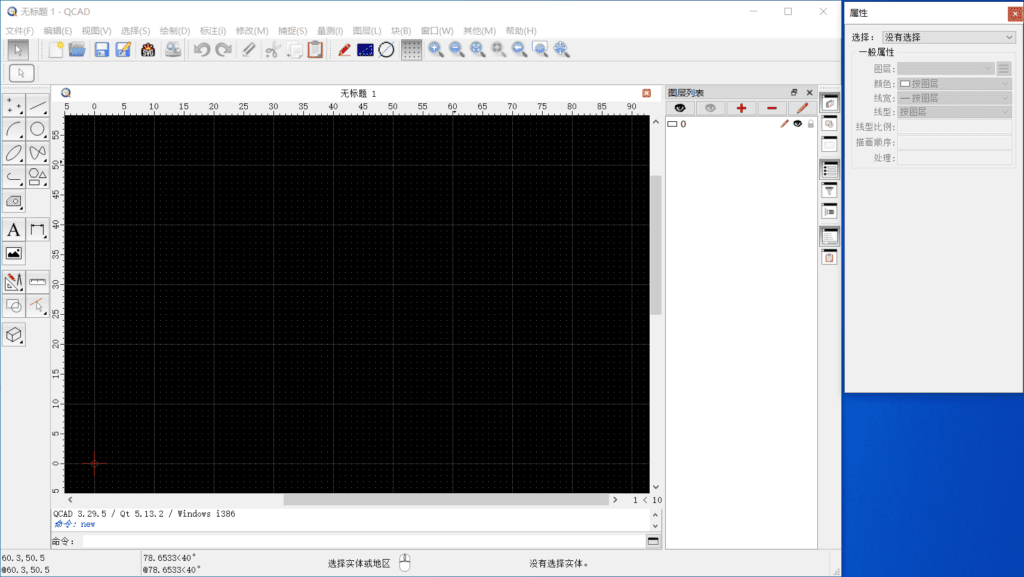The width and height of the screenshot is (1024, 577).
Task: Save the drawing with floppy disk icon
Action: click(x=101, y=50)
